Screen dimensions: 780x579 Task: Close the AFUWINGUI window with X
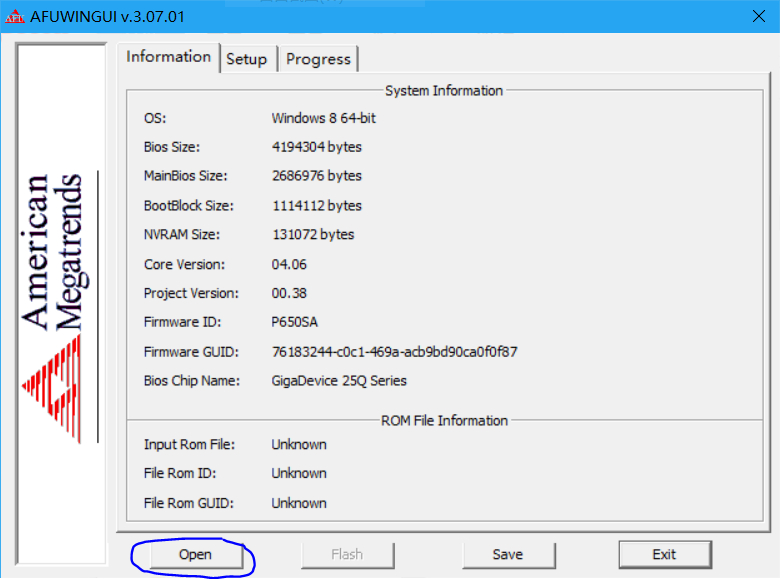click(759, 16)
